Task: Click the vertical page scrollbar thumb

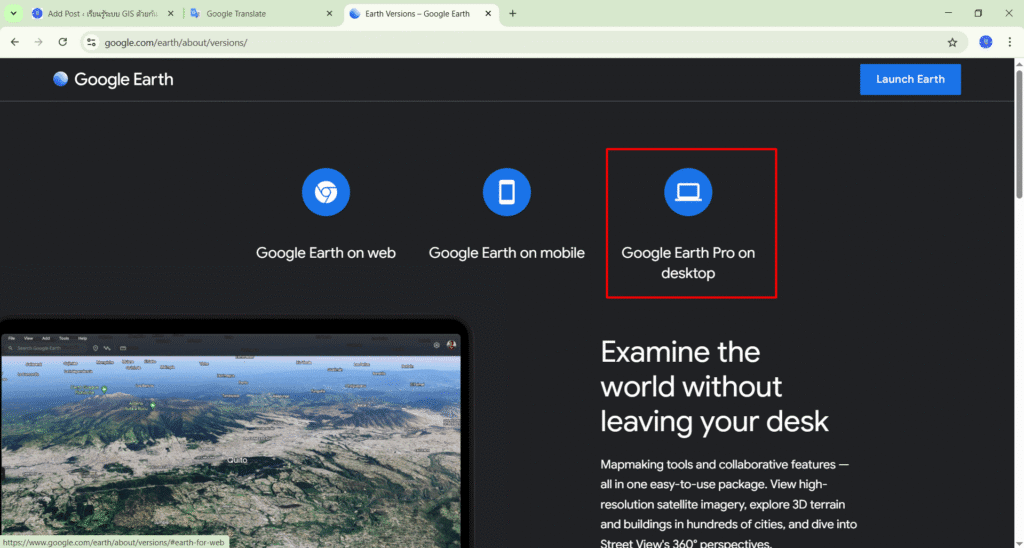Action: pyautogui.click(x=1019, y=134)
